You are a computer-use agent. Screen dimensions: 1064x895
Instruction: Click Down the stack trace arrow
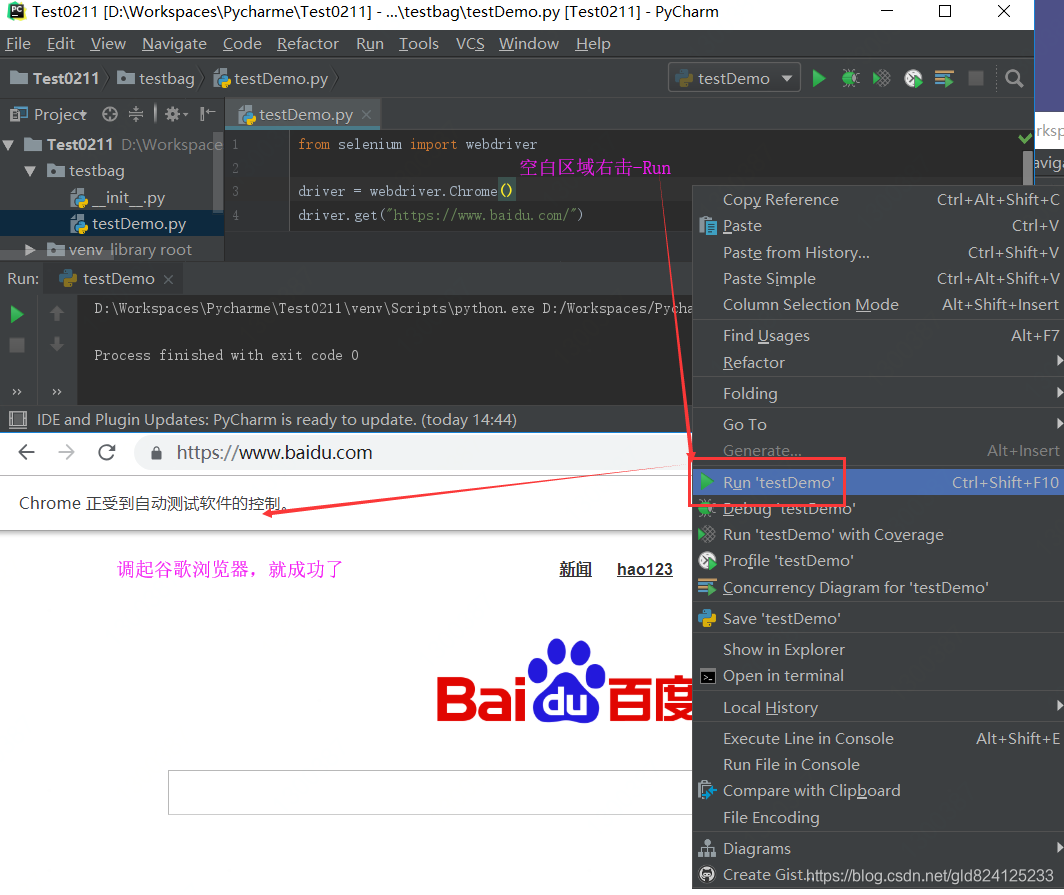[57, 345]
